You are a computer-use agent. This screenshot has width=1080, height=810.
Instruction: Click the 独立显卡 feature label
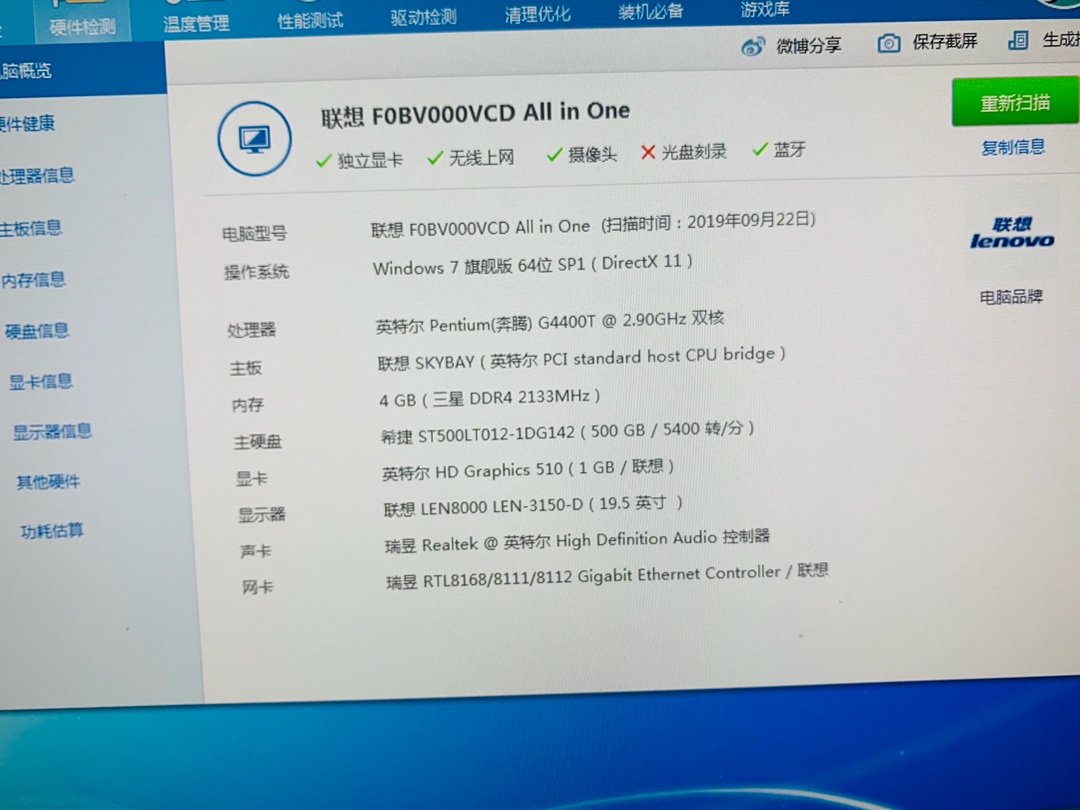pyautogui.click(x=370, y=160)
